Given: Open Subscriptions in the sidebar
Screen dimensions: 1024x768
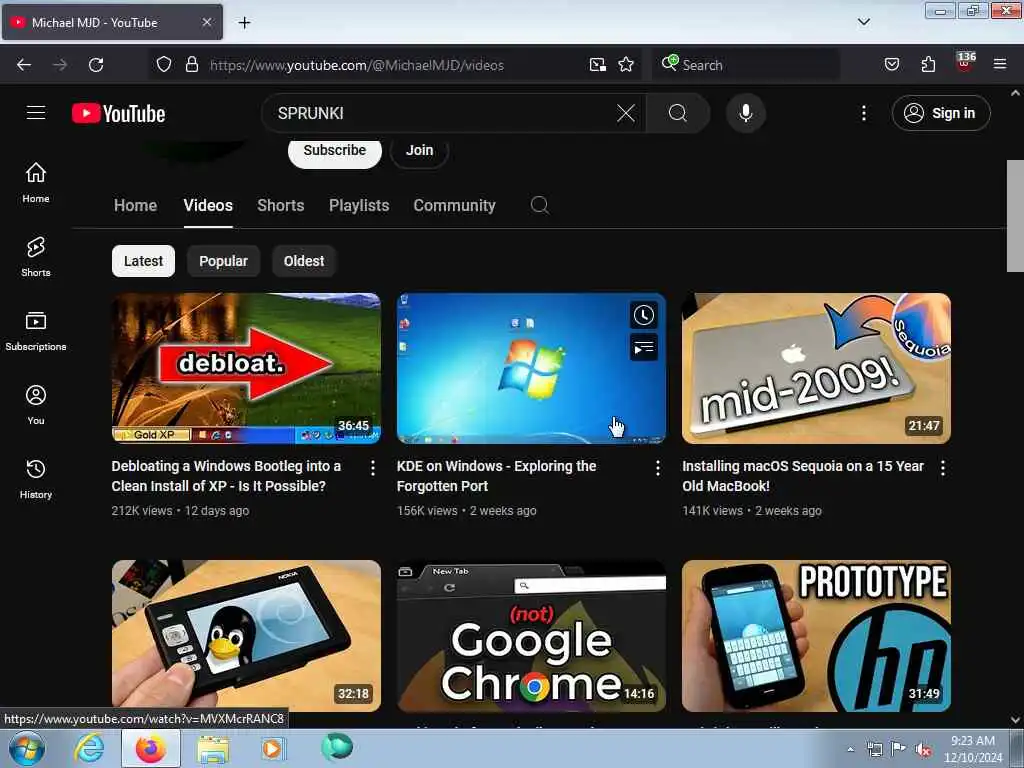Looking at the screenshot, I should coord(36,331).
